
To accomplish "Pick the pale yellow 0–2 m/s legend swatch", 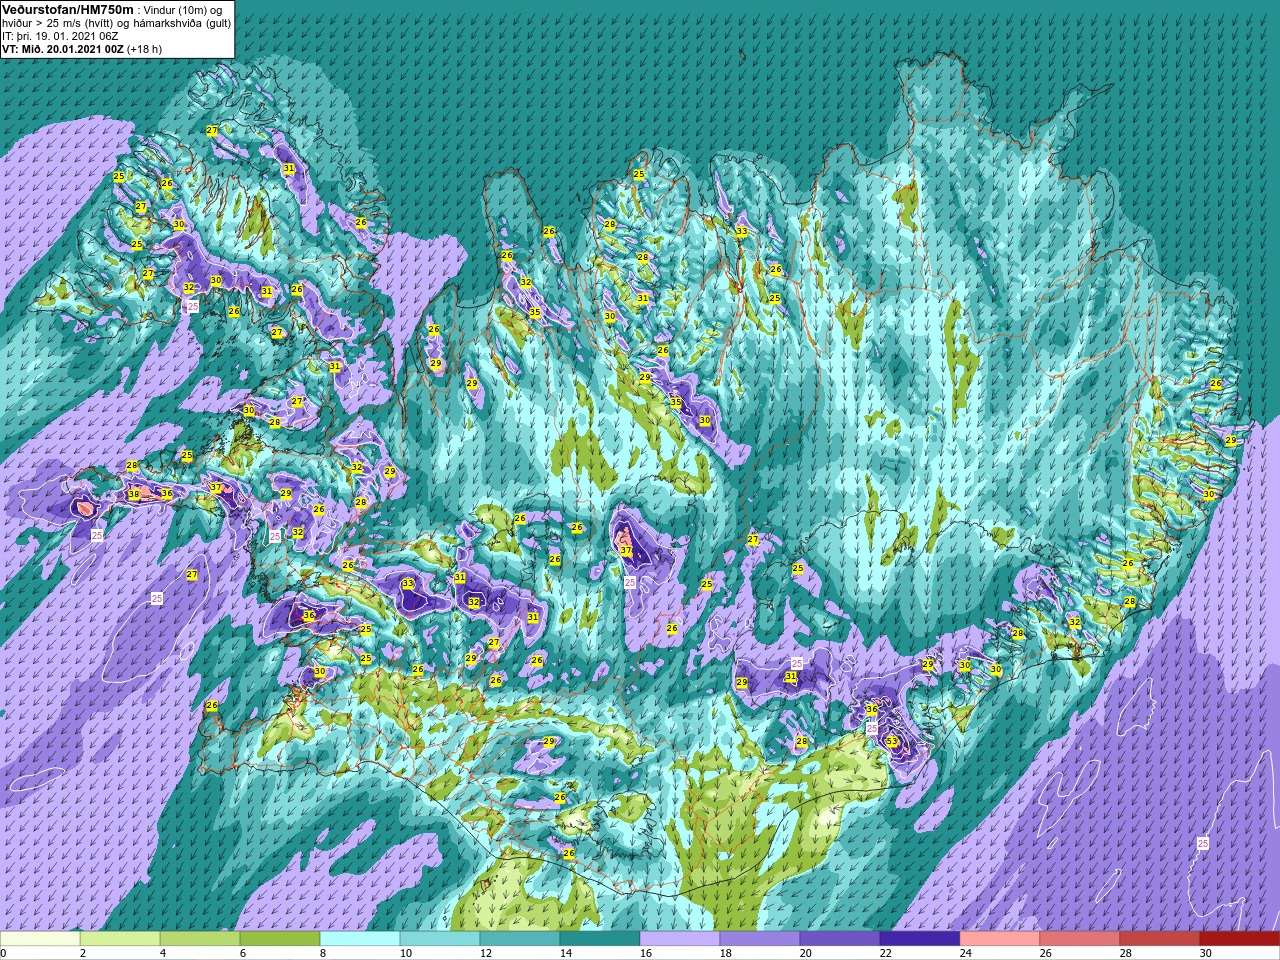I will click(40, 939).
